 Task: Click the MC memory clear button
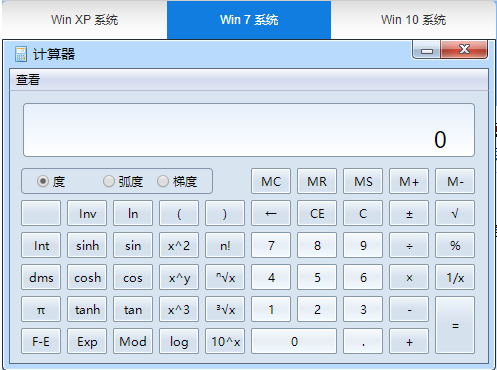(x=271, y=181)
